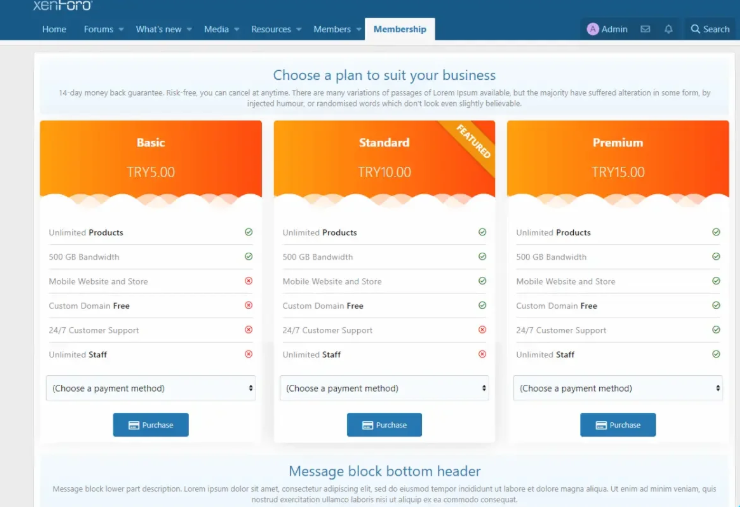The image size is (740, 507).
Task: Go to the Home tab
Action: 54,29
